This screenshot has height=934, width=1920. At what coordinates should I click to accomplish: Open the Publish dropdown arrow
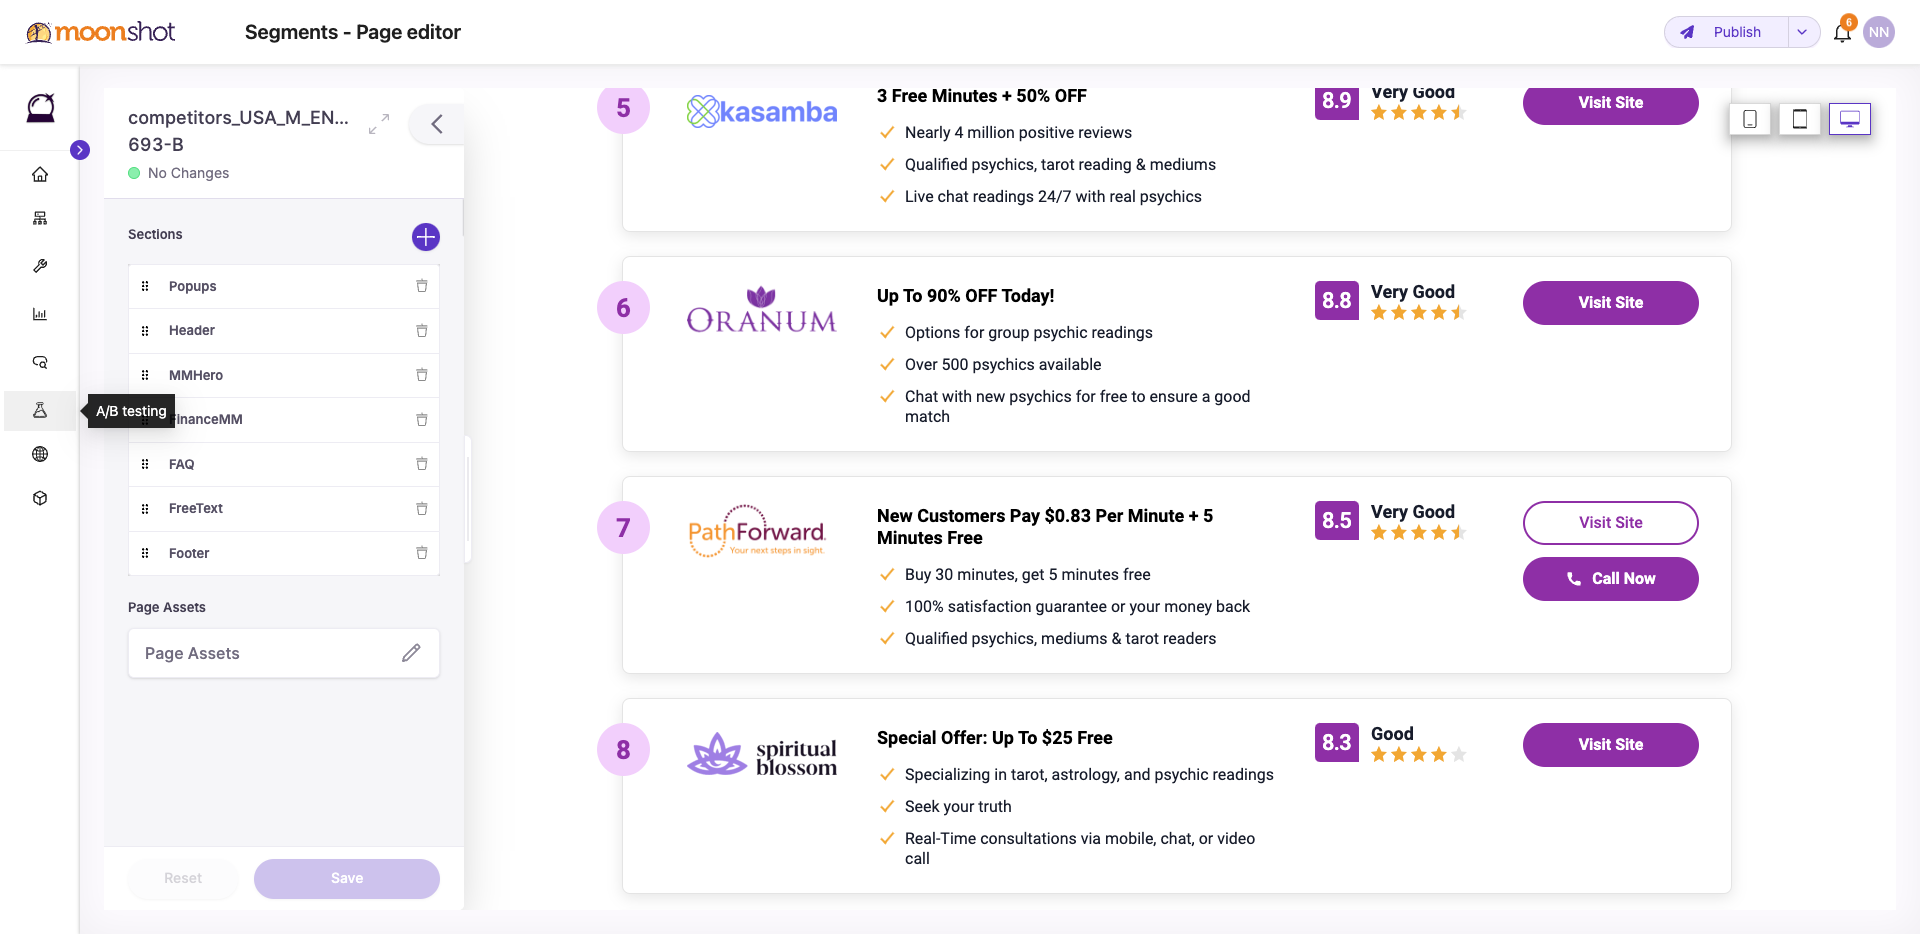pos(1802,32)
